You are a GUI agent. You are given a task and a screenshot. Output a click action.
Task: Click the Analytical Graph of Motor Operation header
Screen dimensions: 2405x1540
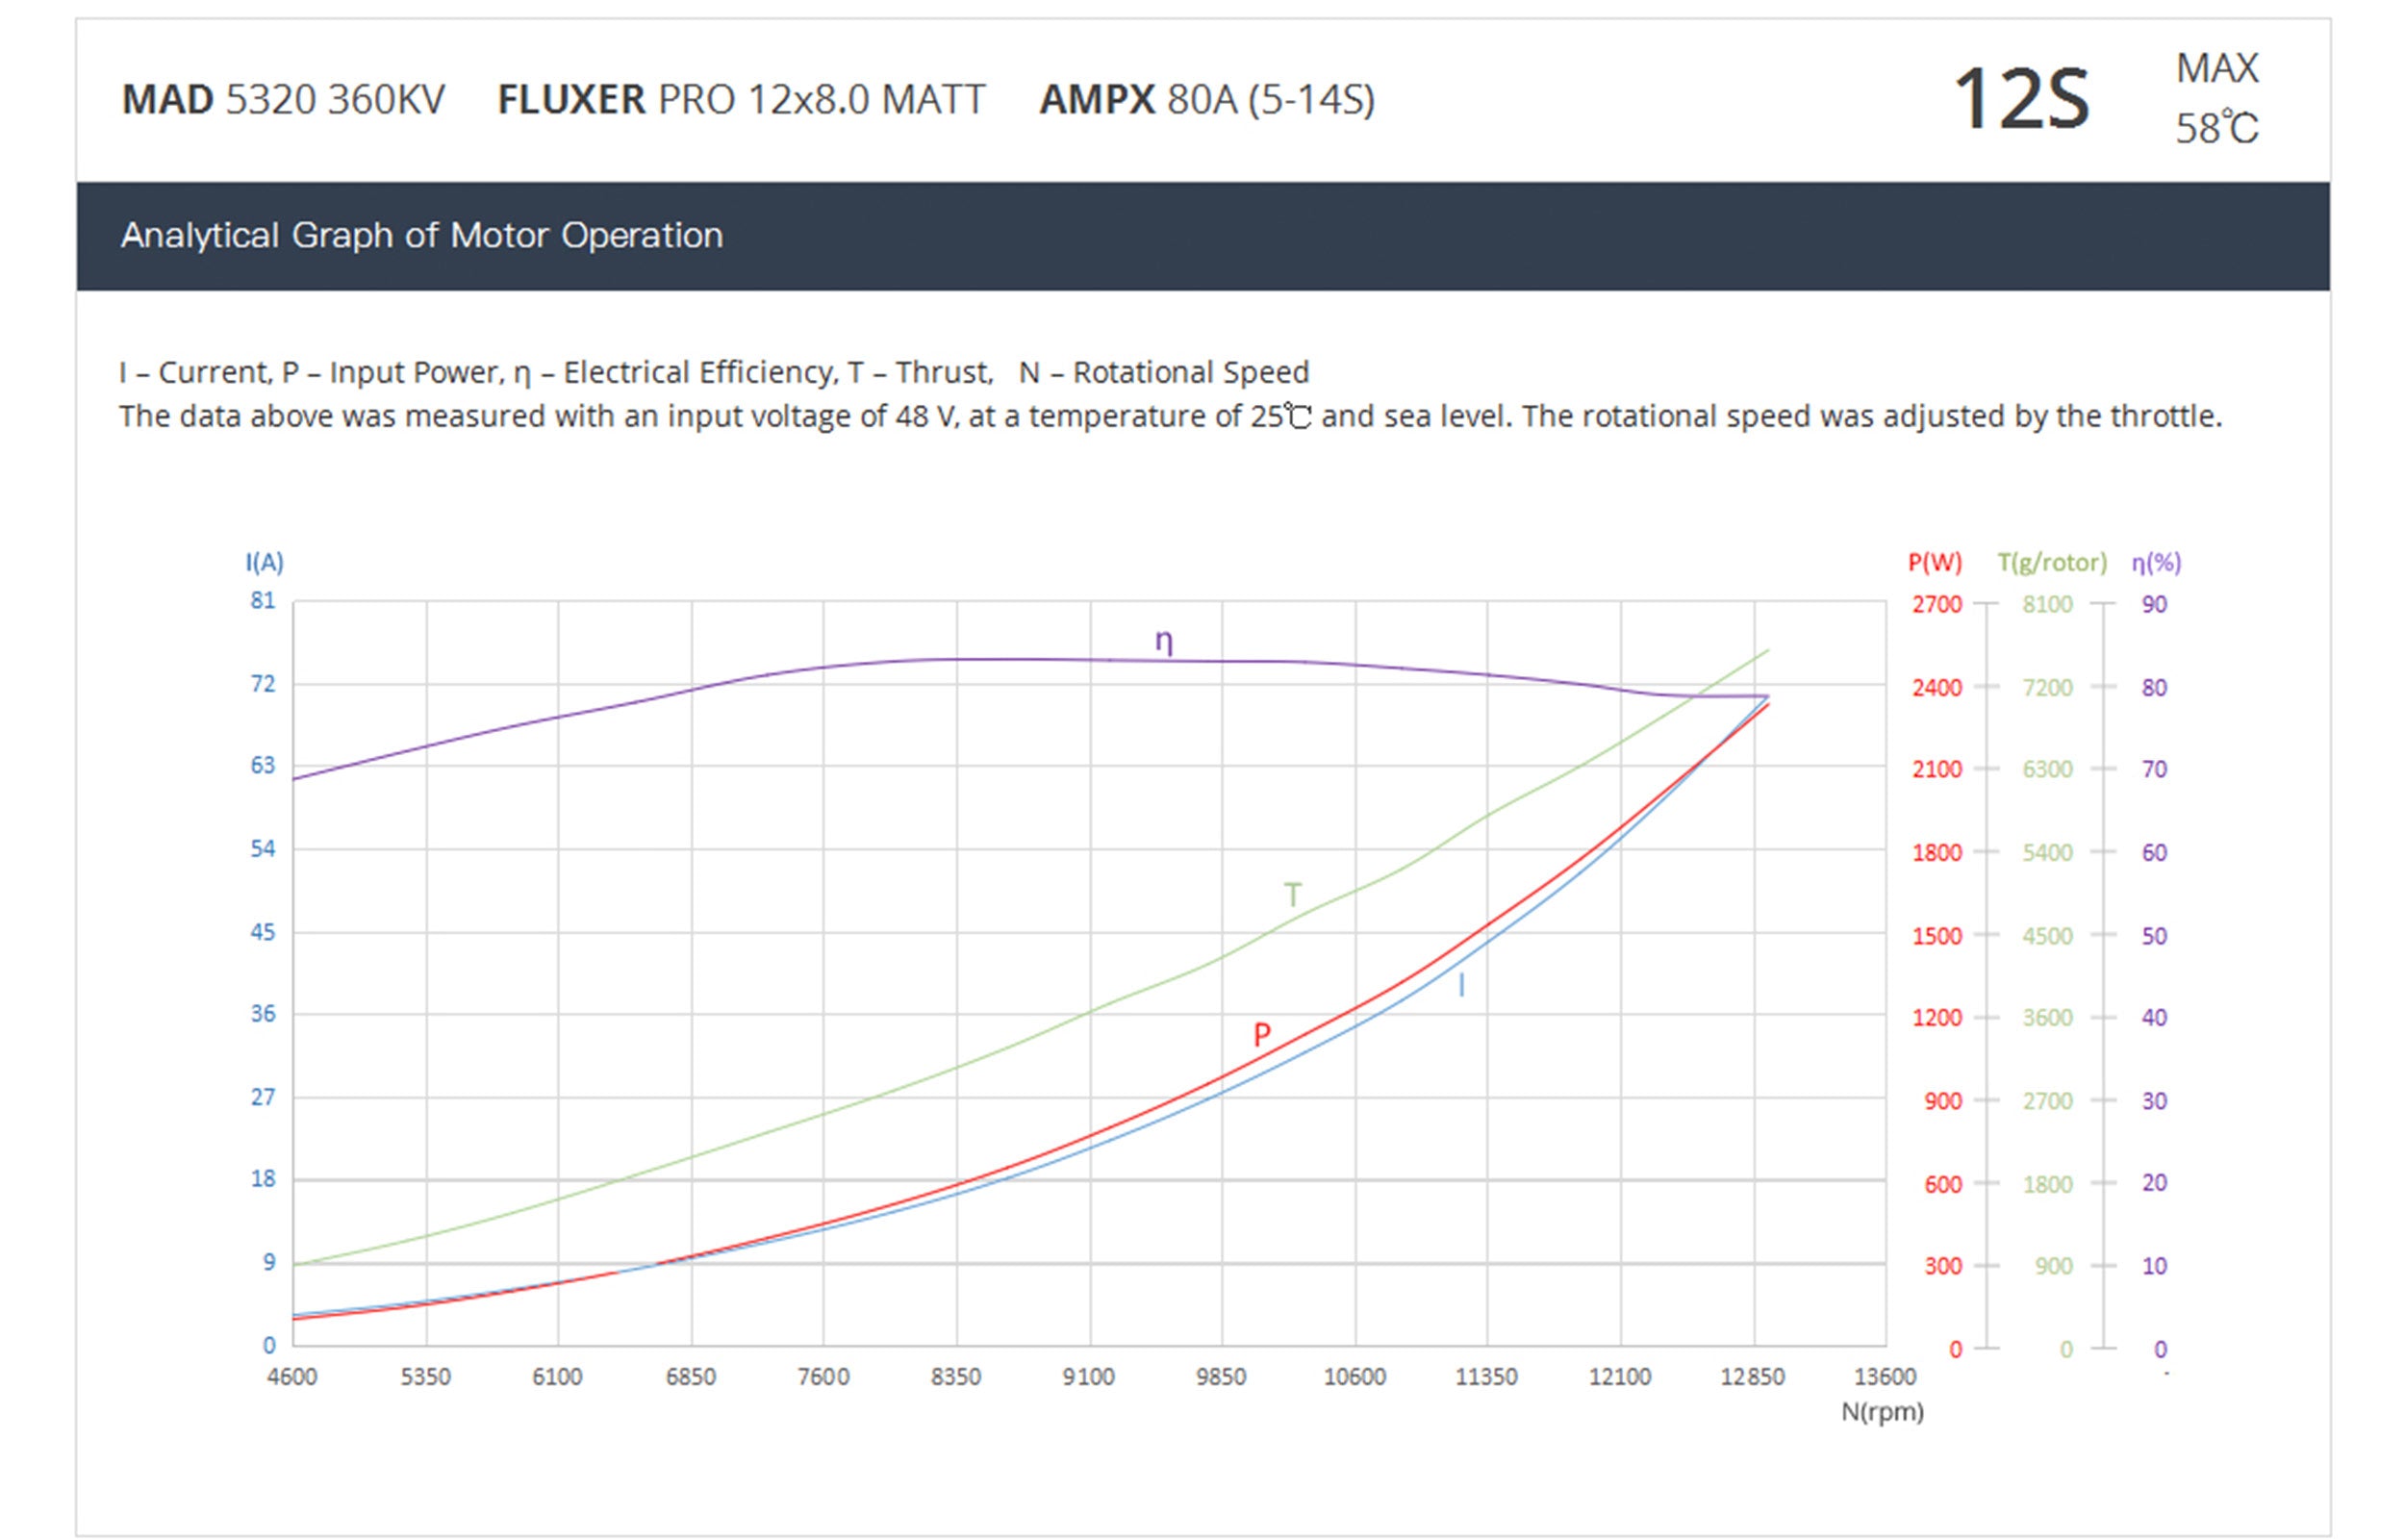[421, 236]
